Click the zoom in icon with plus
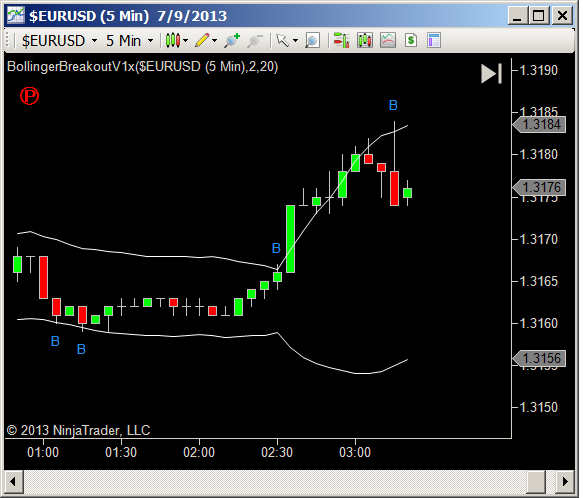583x498 pixels. tap(232, 40)
